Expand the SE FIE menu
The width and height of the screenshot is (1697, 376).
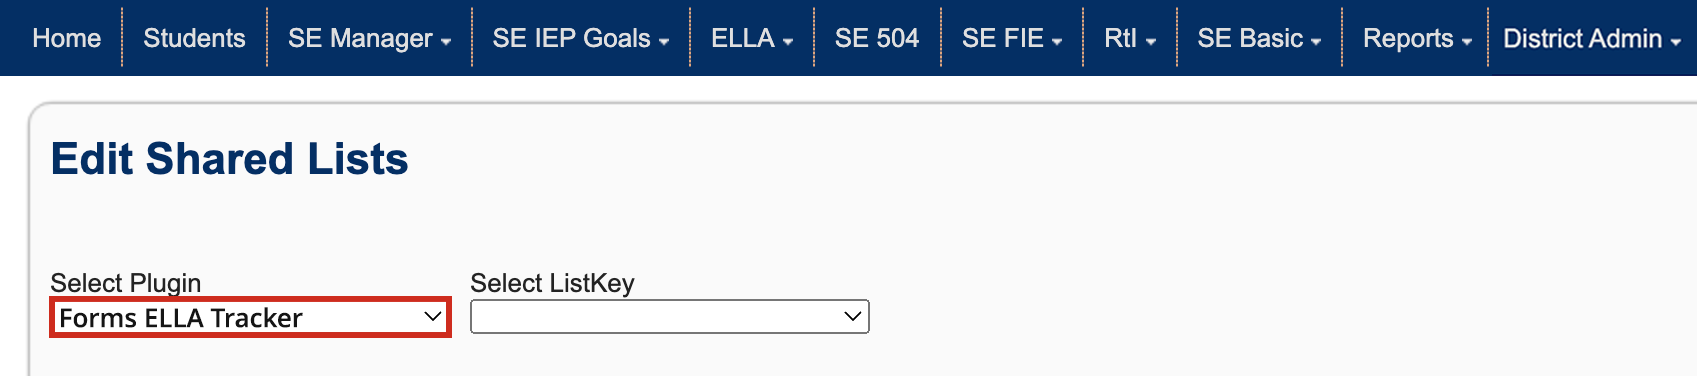point(1012,38)
